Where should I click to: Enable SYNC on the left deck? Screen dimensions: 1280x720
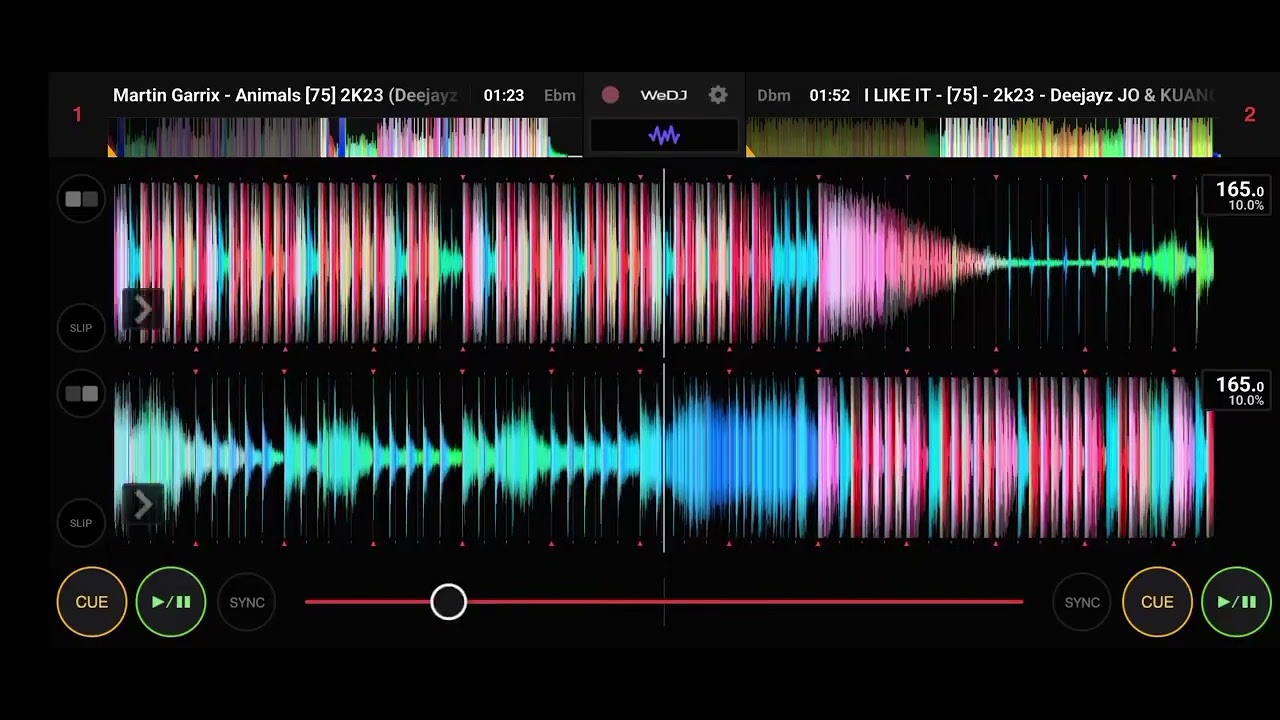coord(247,602)
